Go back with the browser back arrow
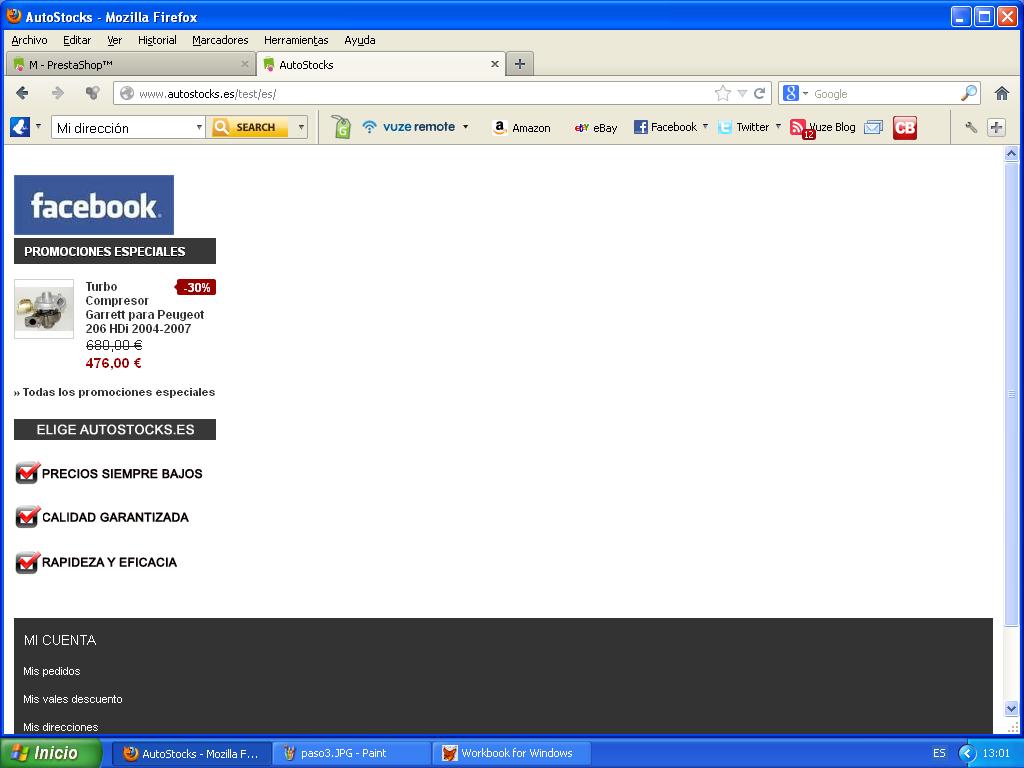This screenshot has height=768, width=1024. pos(22,93)
